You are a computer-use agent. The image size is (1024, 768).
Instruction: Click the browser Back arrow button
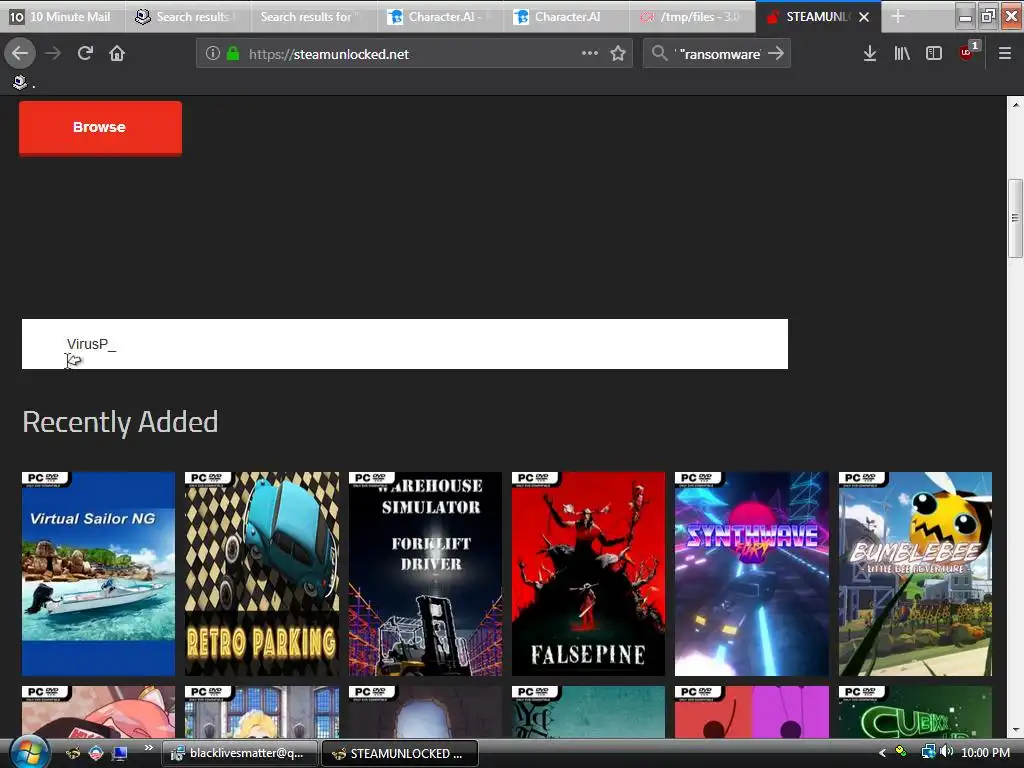(20, 53)
